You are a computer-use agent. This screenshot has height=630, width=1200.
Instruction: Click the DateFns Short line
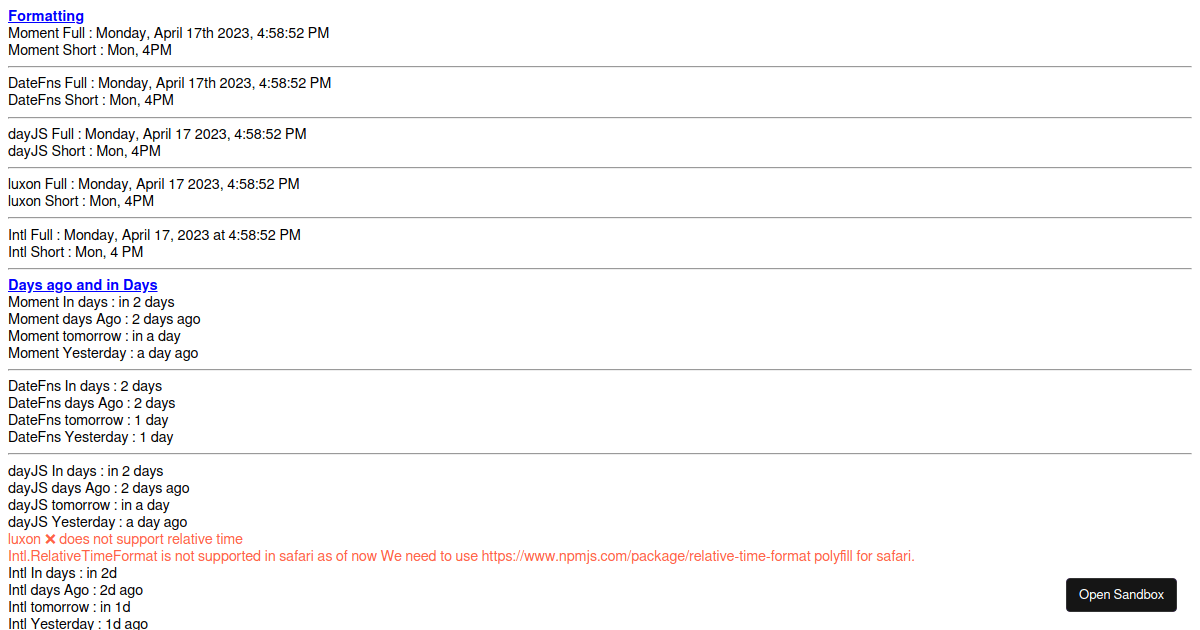tap(90, 100)
